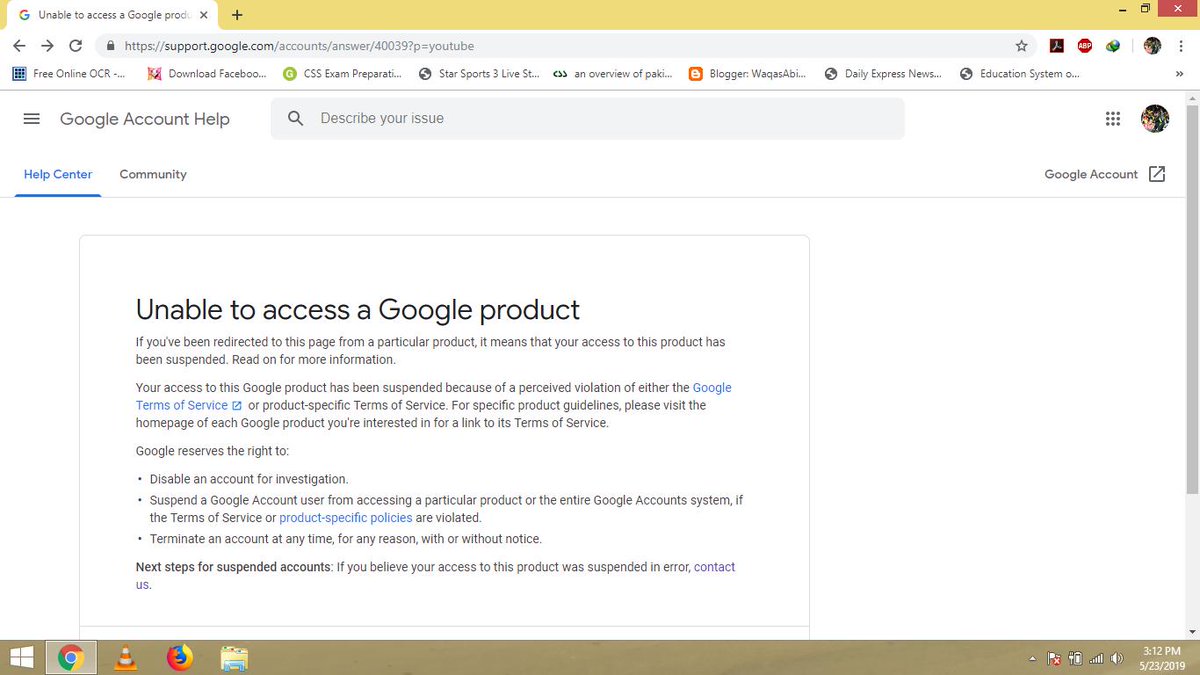View site security lock information
The image size is (1200, 675).
pos(109,46)
